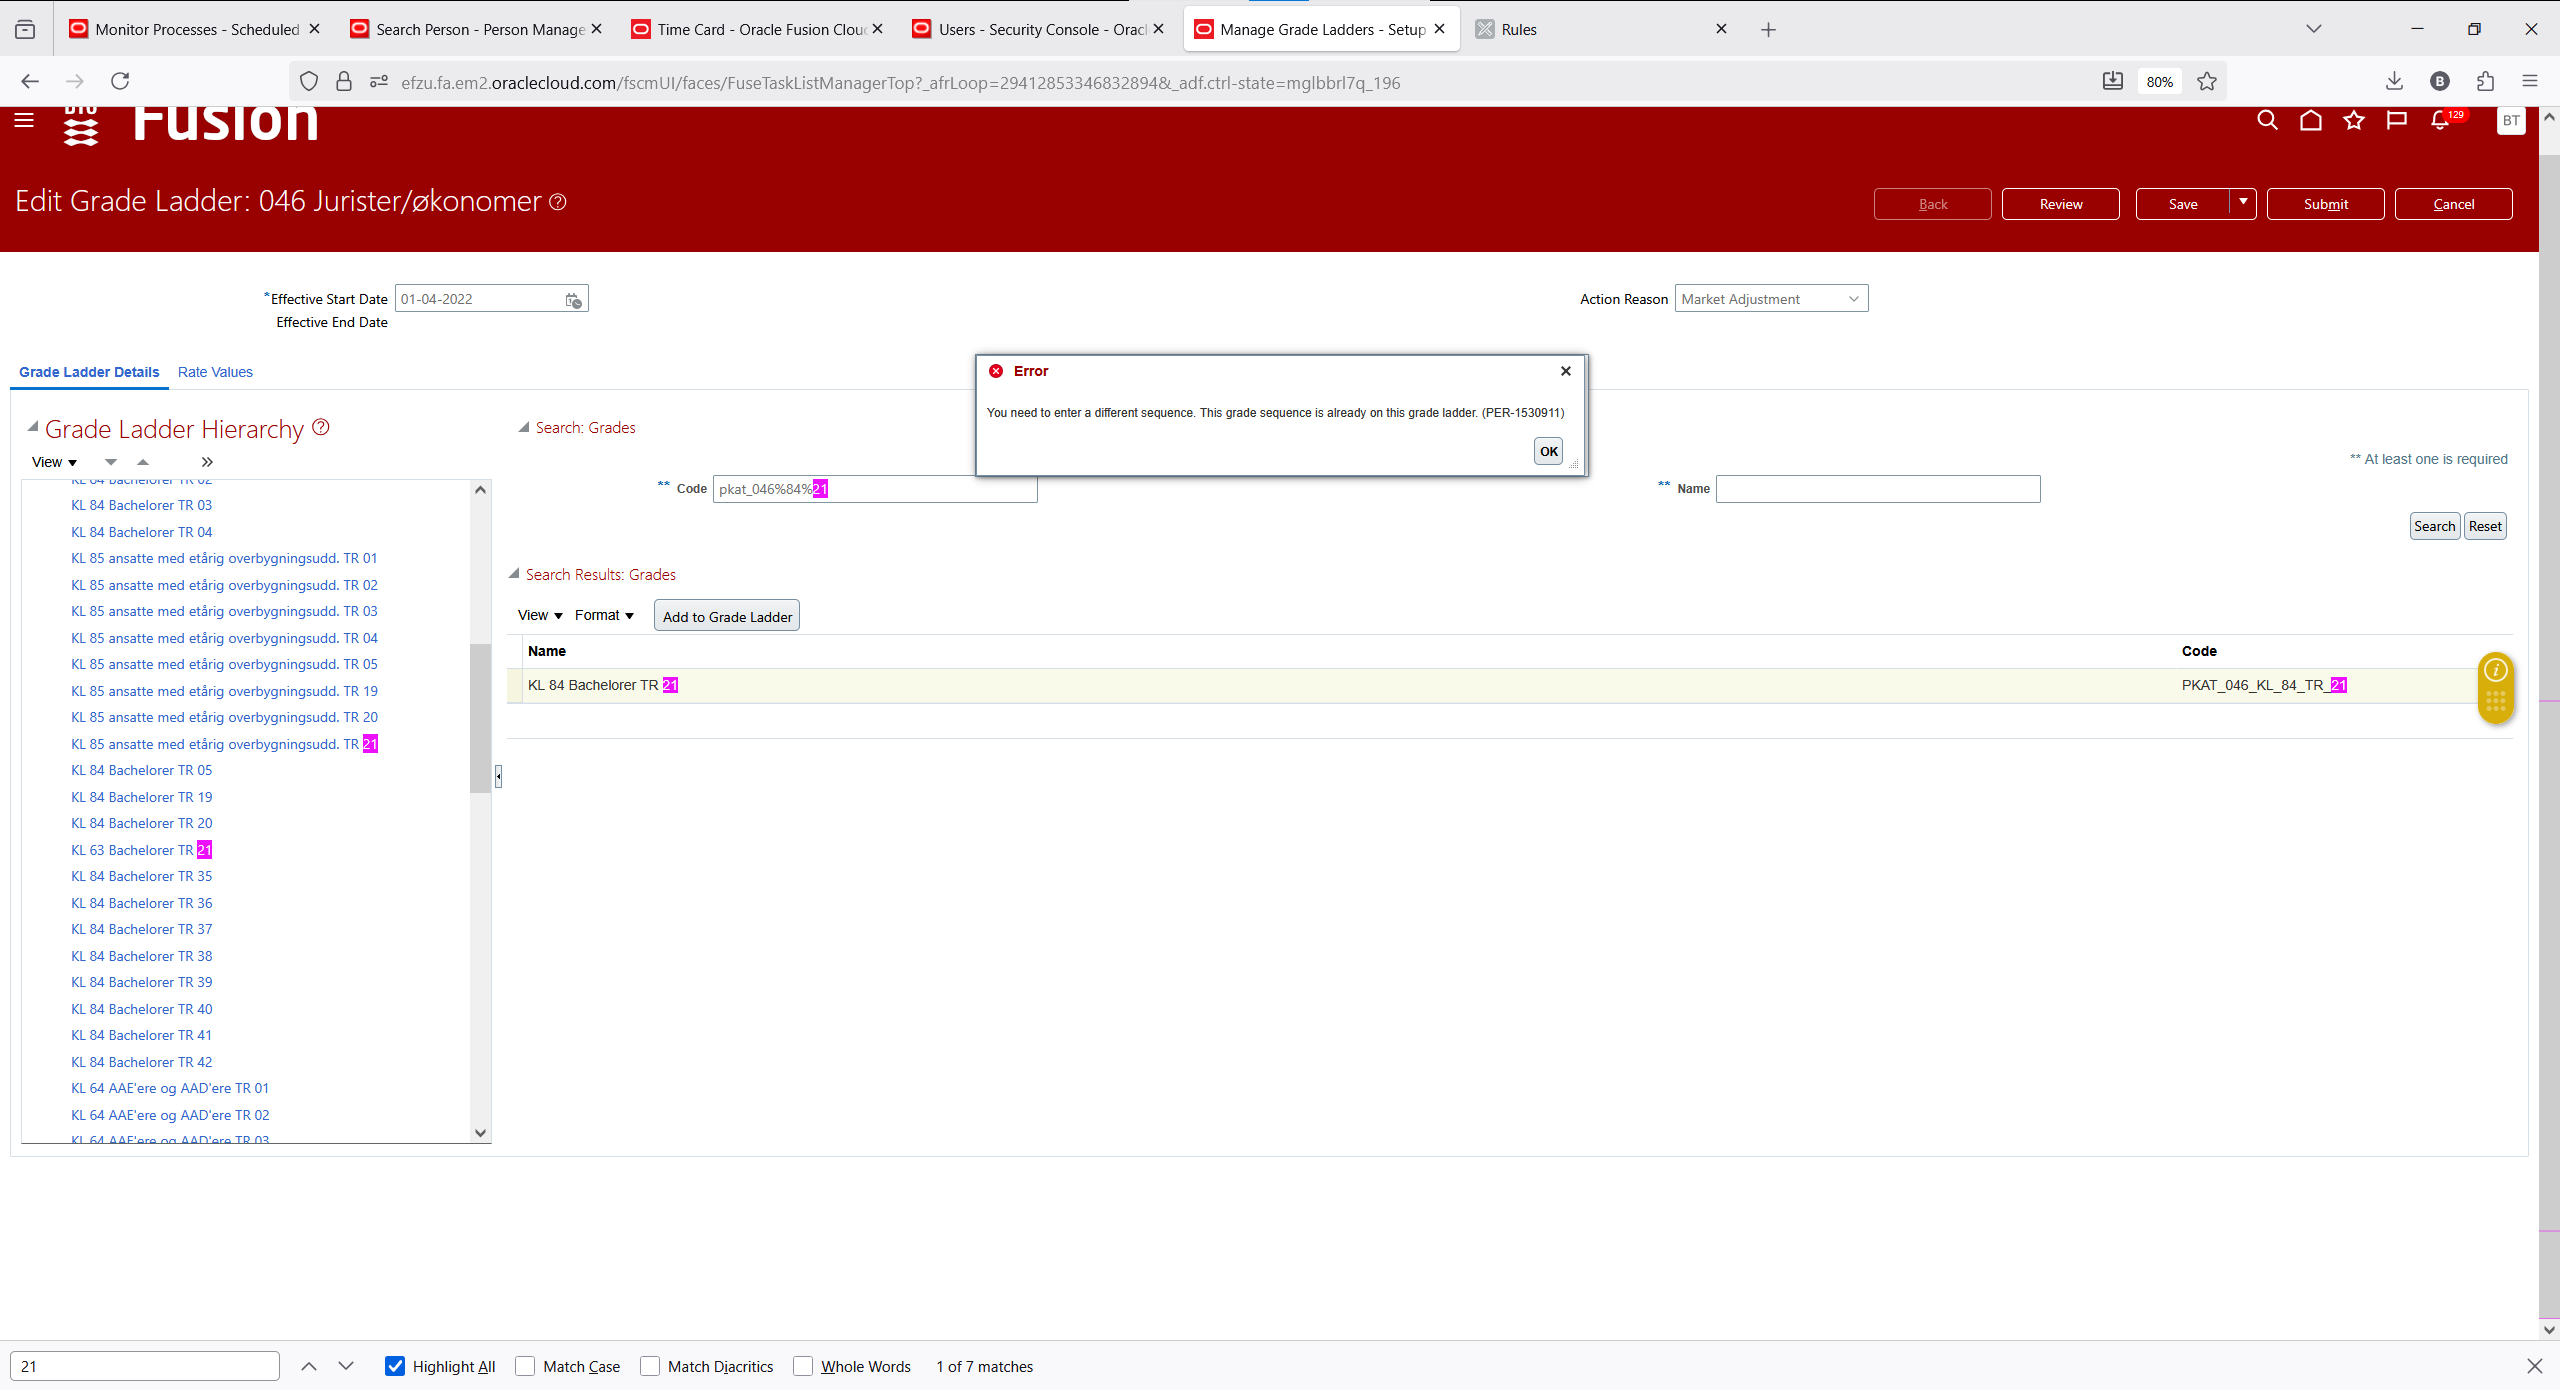Open the global search in the Fusion header
2560x1390 pixels.
2267,120
